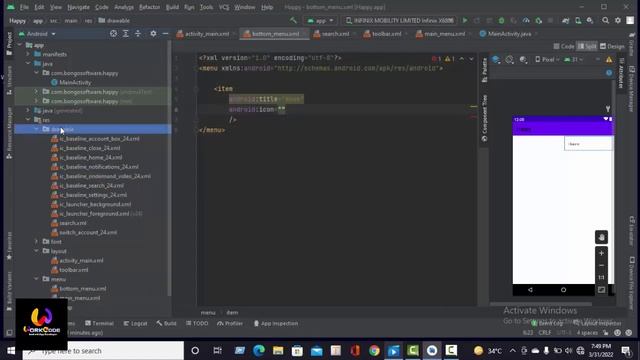Switch editor to Design view mode
Image resolution: width=640 pixels, height=360 pixels.
pyautogui.click(x=612, y=47)
